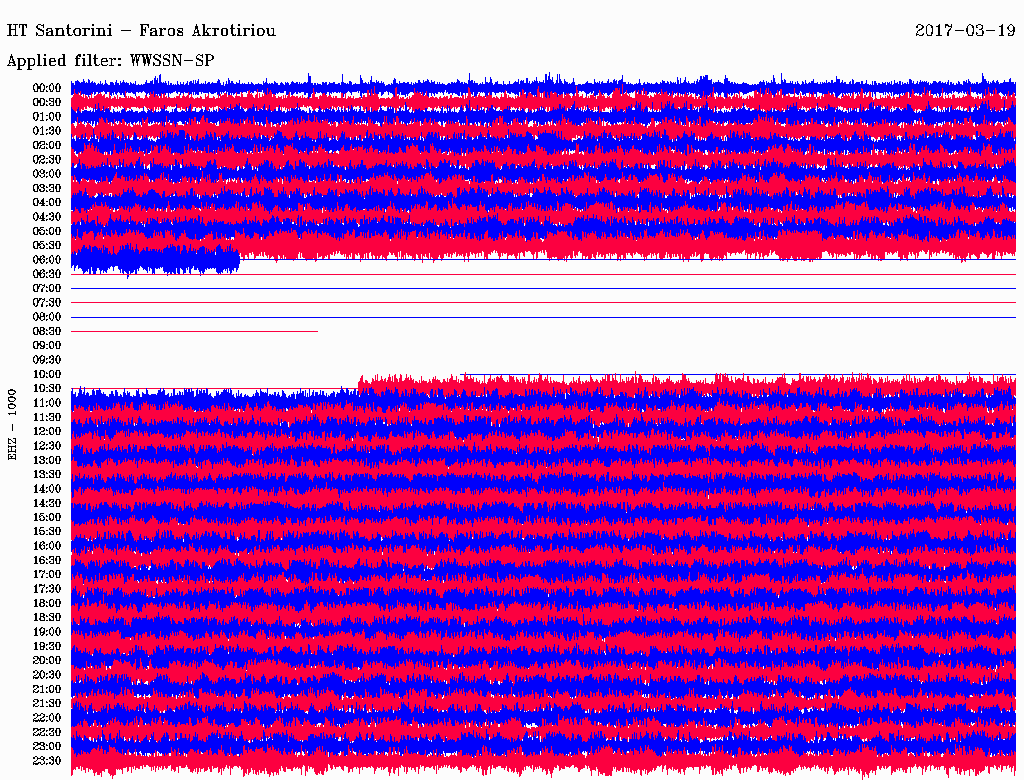Select the 12:00 time label
The width and height of the screenshot is (1024, 780).
[x=47, y=431]
